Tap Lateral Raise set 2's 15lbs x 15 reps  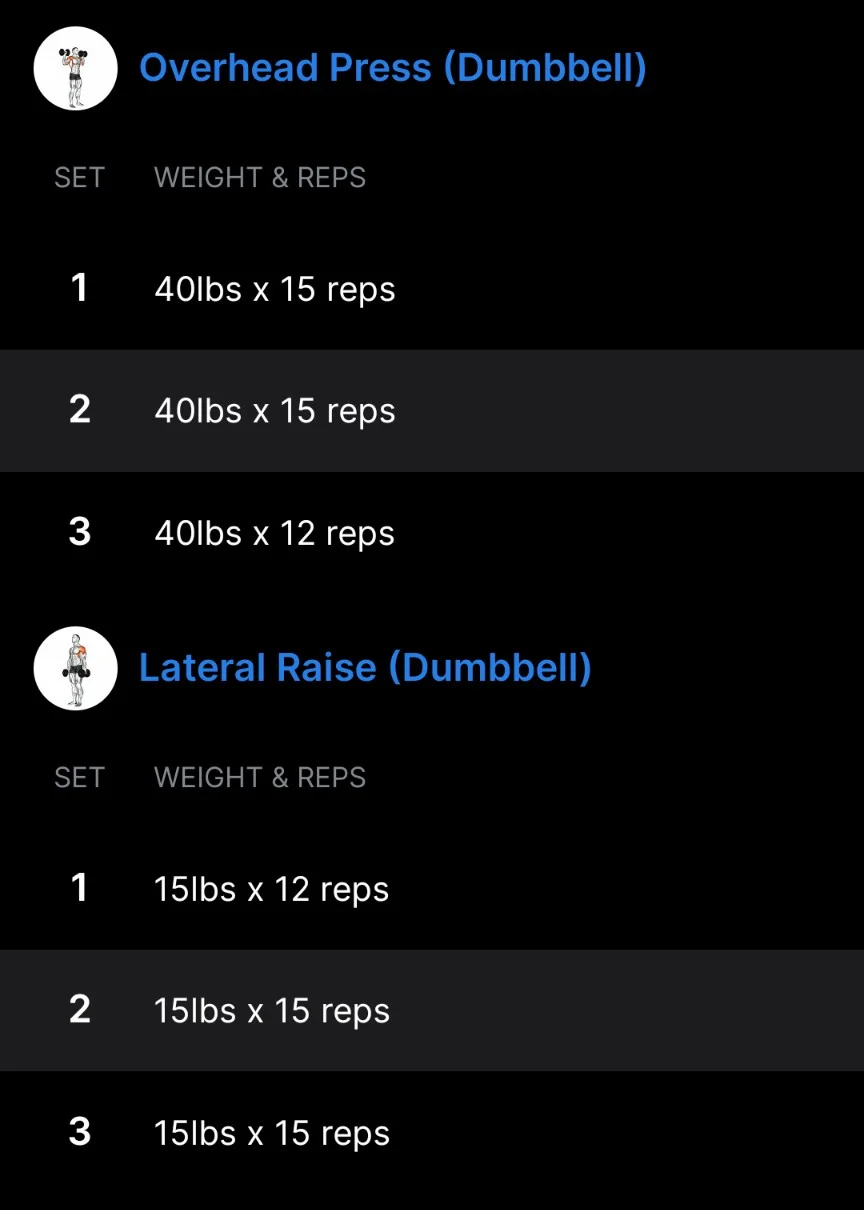(271, 1011)
